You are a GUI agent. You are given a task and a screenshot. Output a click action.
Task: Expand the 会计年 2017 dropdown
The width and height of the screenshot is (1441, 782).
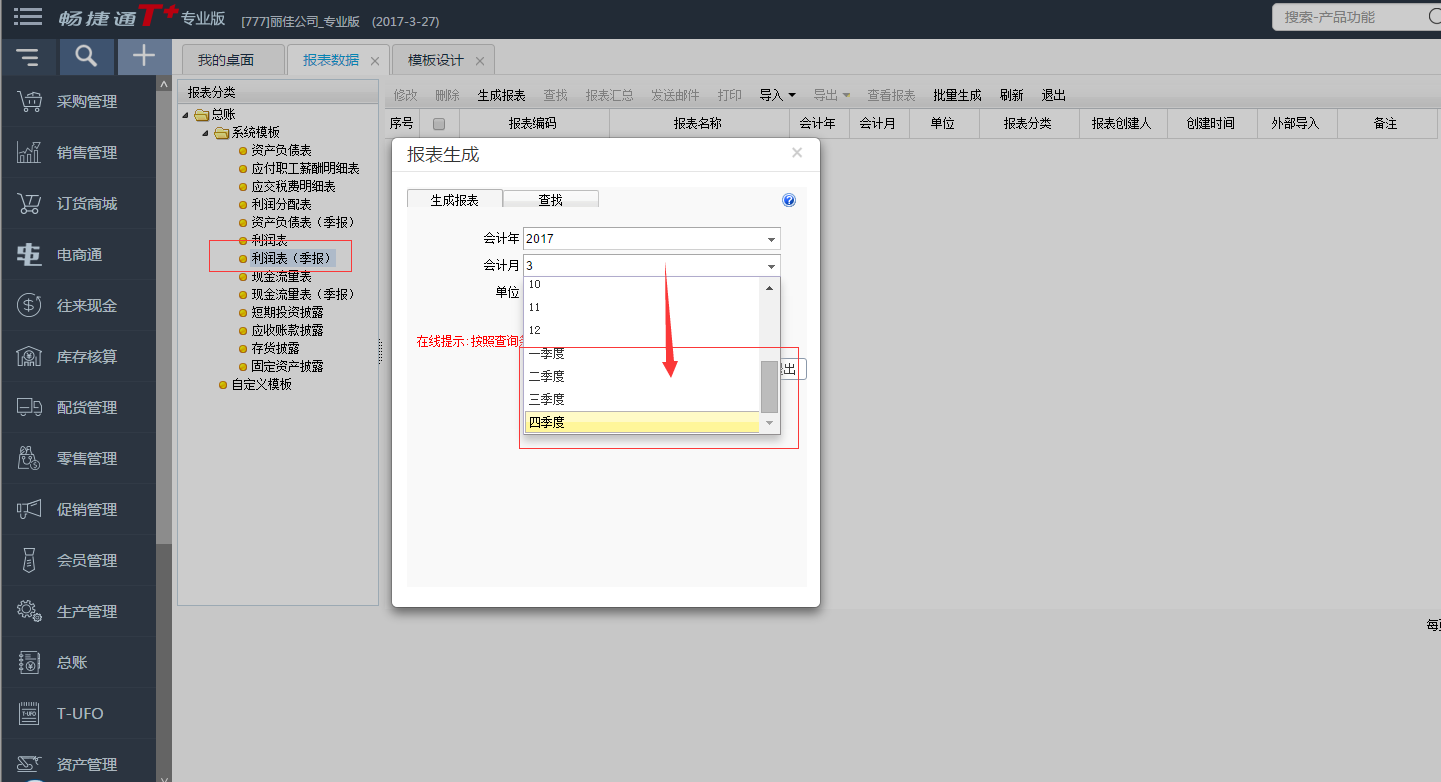point(771,239)
